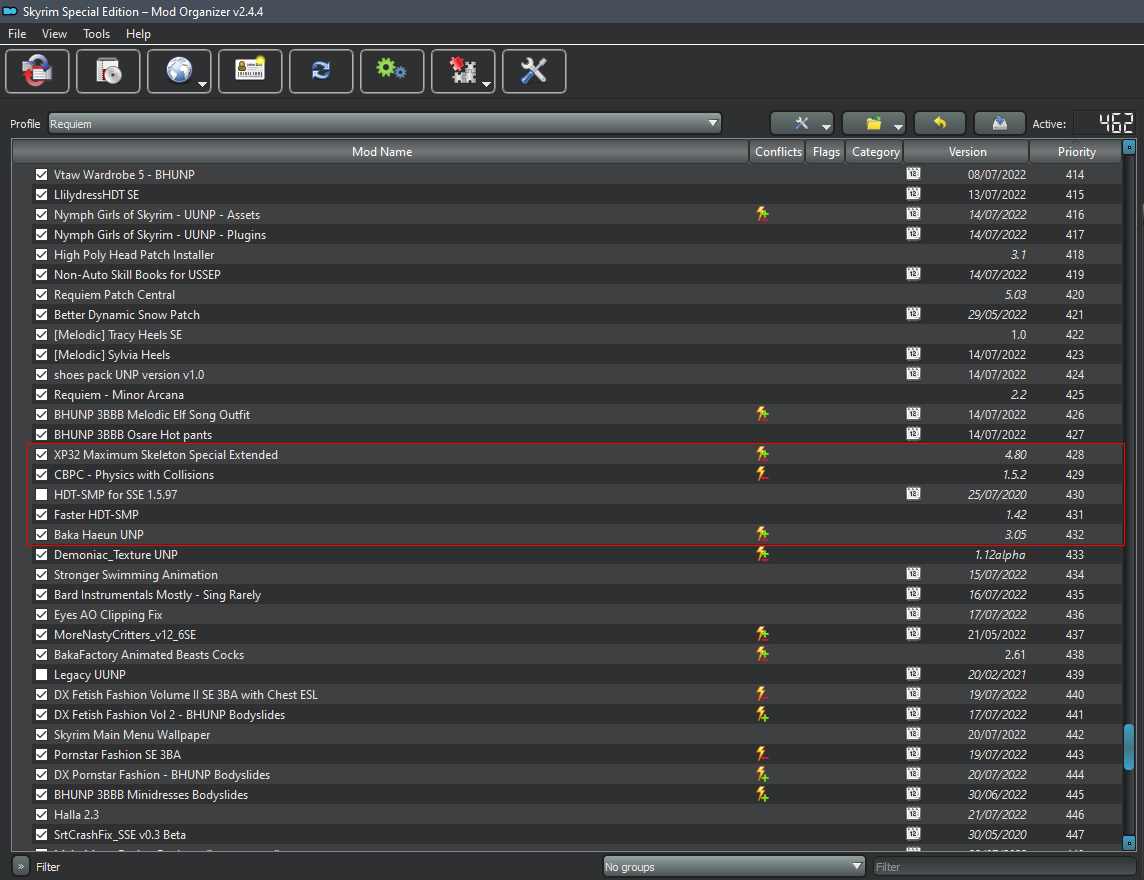Open Settings wrench and screwdriver icon
This screenshot has width=1144, height=880.
(534, 72)
